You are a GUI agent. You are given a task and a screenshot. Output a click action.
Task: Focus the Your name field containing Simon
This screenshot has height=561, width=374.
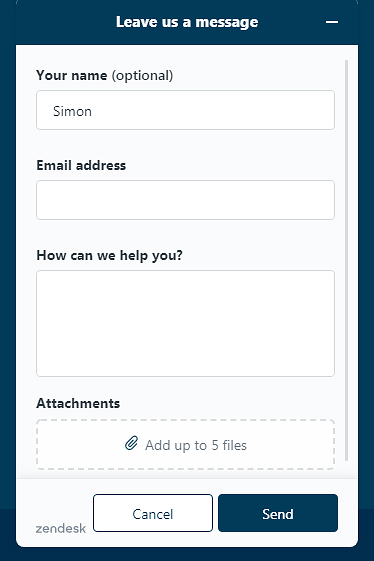click(185, 110)
